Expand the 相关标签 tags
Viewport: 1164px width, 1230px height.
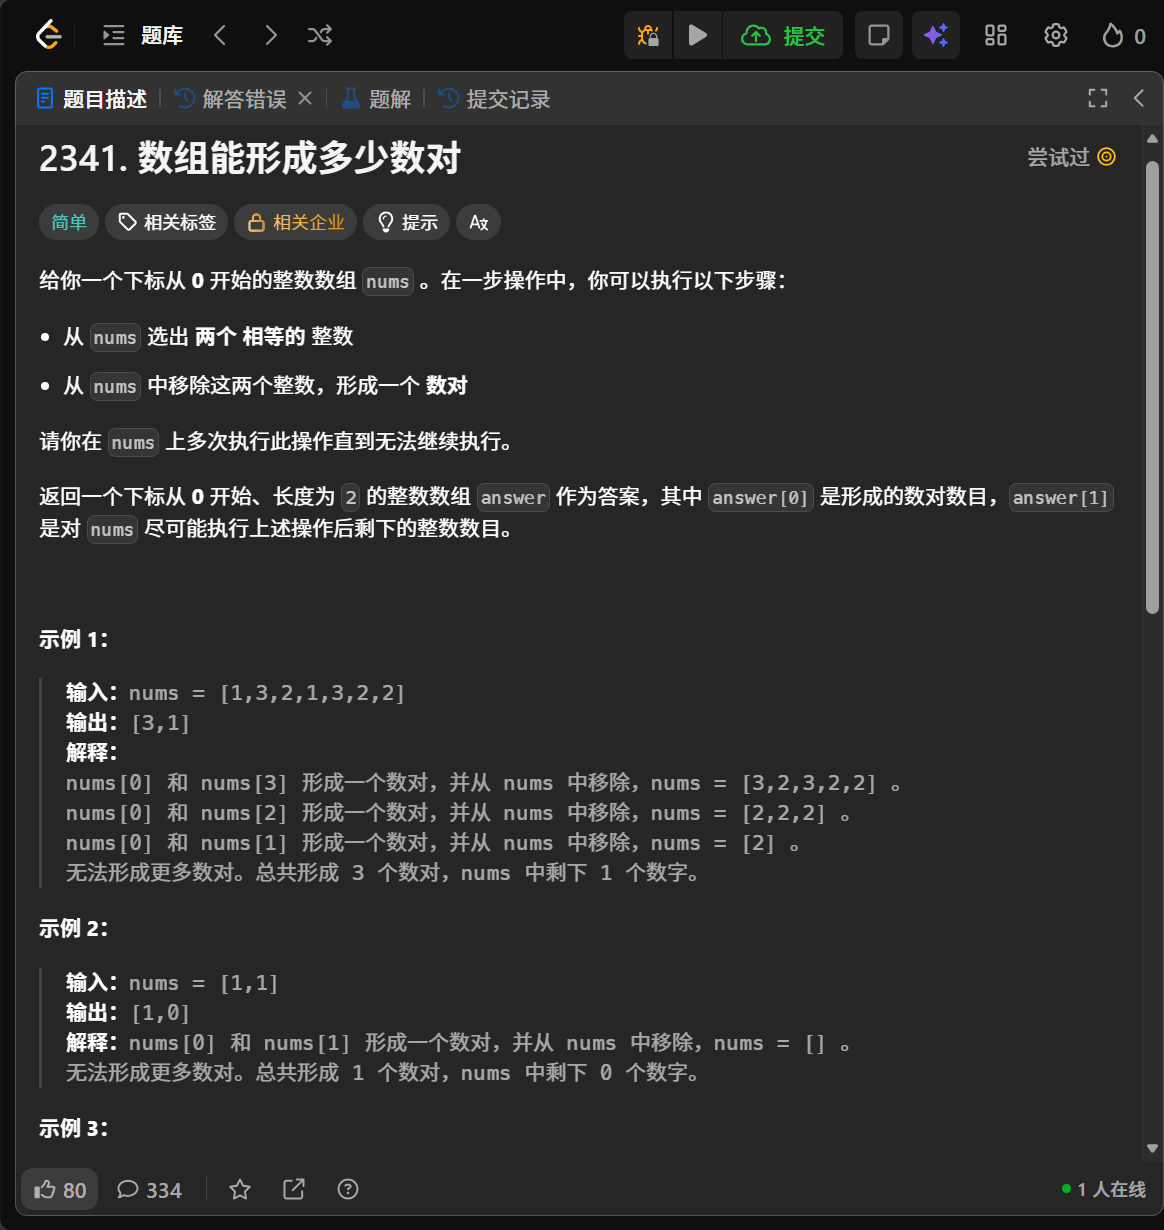[167, 222]
